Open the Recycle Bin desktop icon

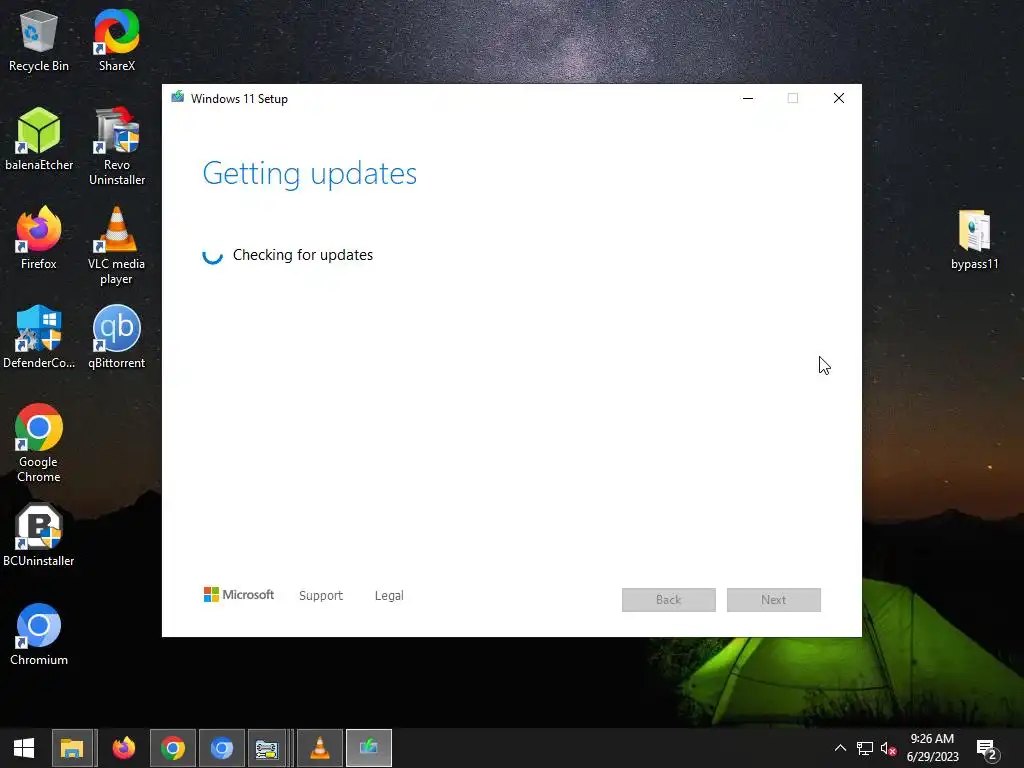pos(39,40)
